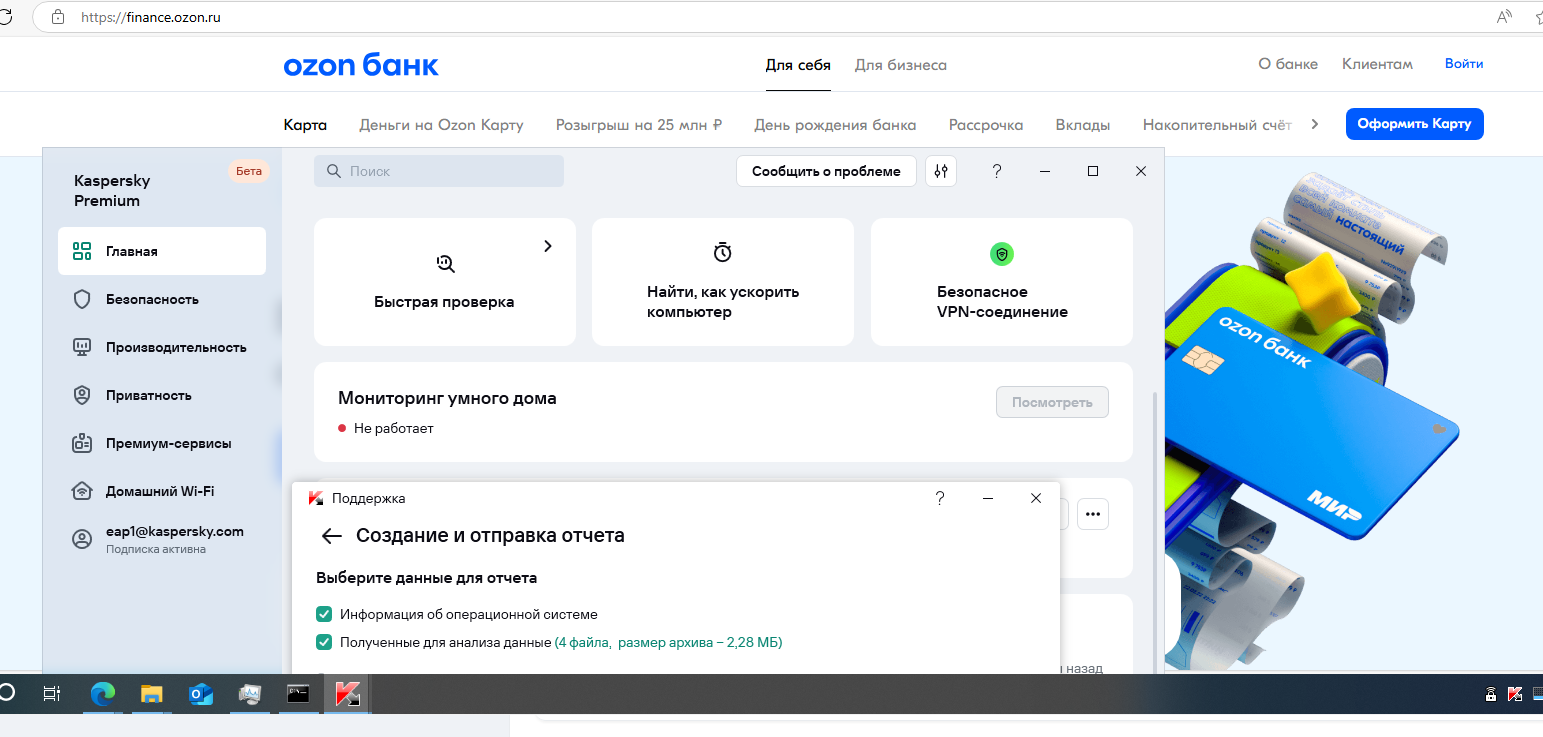The width and height of the screenshot is (1543, 737).
Task: Open Производительность section in sidebar
Action: pos(162,347)
